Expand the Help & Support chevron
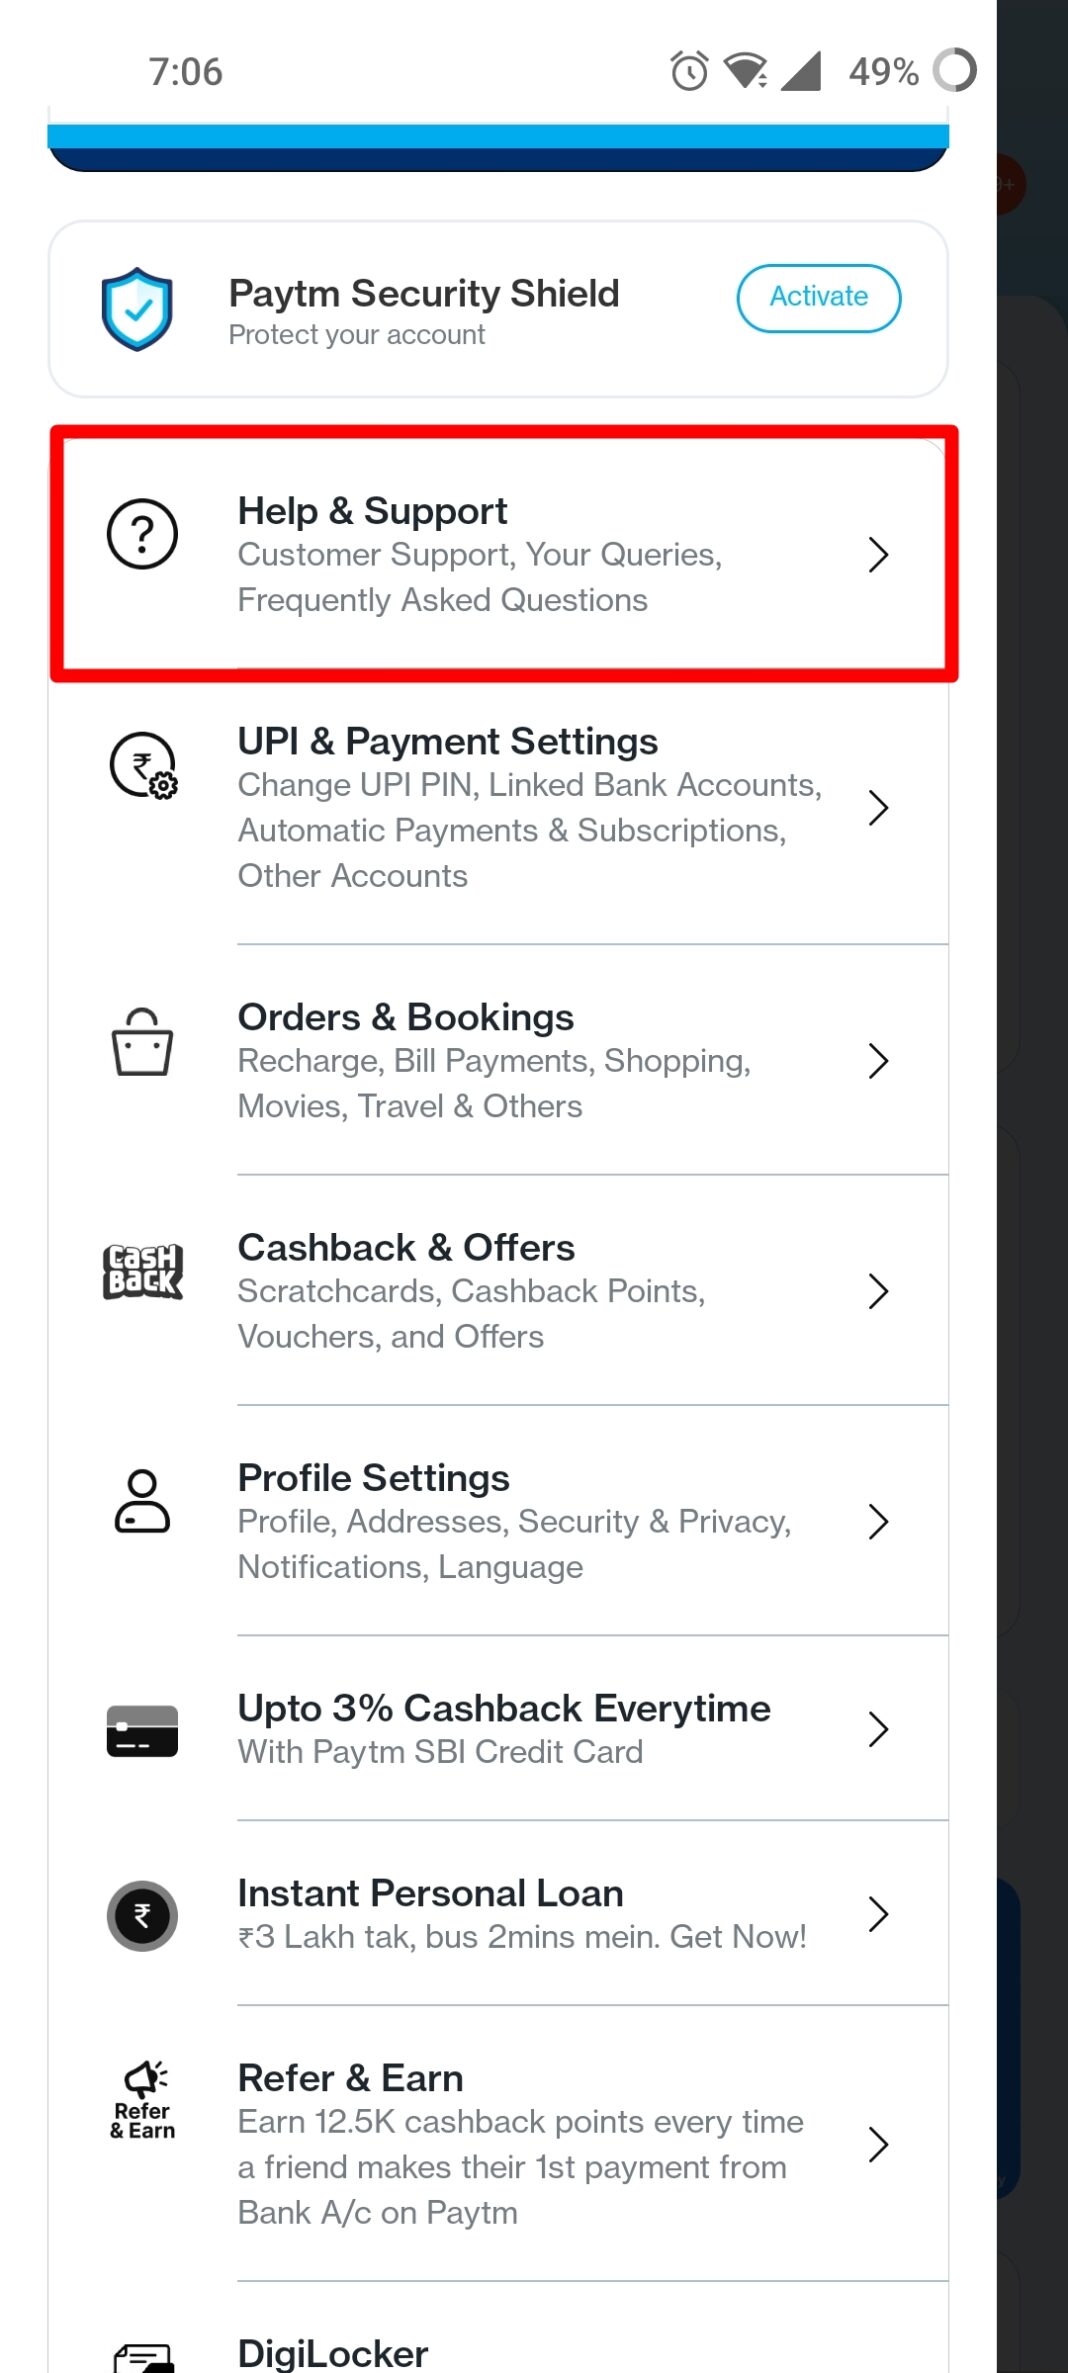 [x=879, y=555]
